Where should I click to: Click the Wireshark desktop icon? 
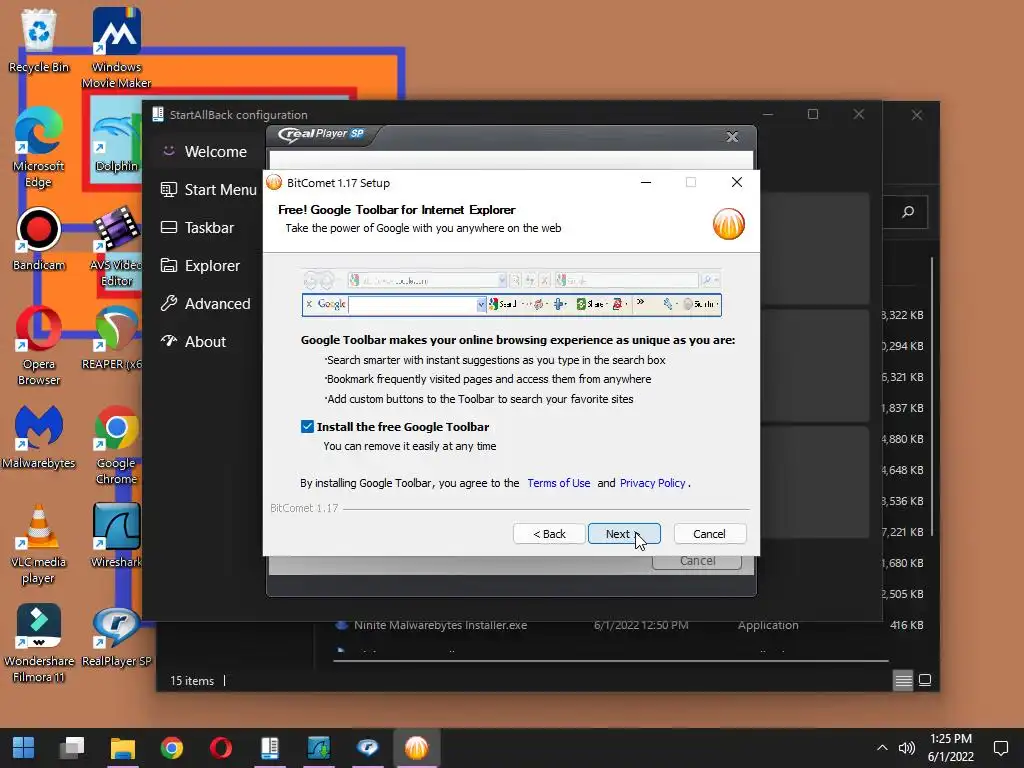pos(116,536)
